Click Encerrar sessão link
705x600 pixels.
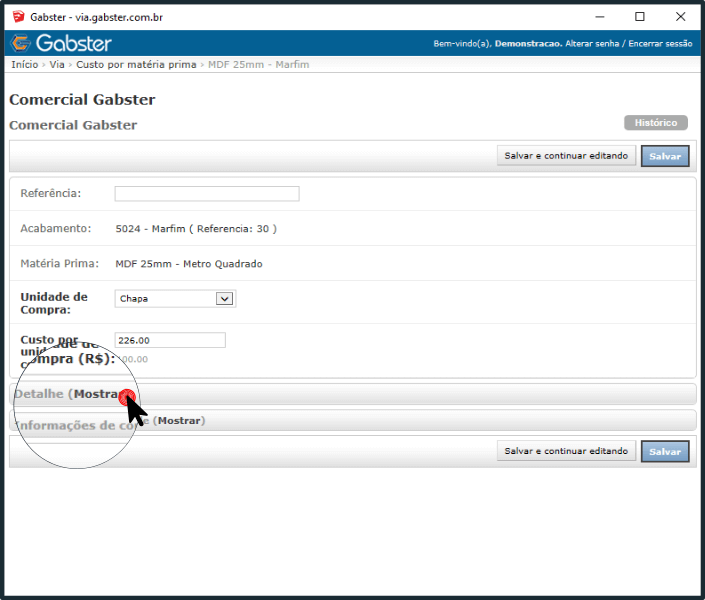660,44
